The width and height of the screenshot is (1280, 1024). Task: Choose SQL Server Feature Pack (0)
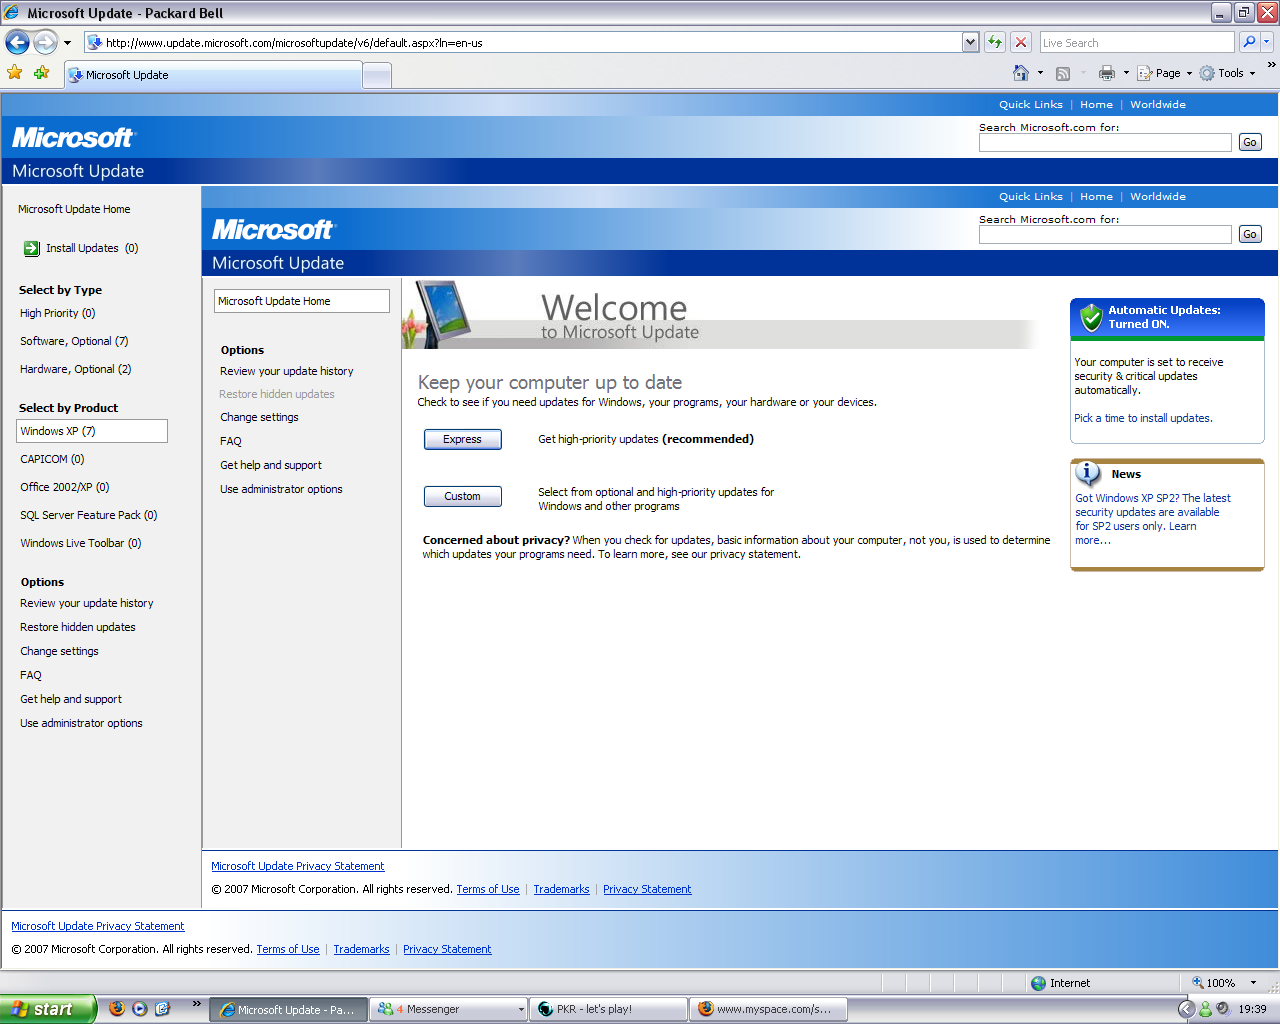tap(89, 515)
